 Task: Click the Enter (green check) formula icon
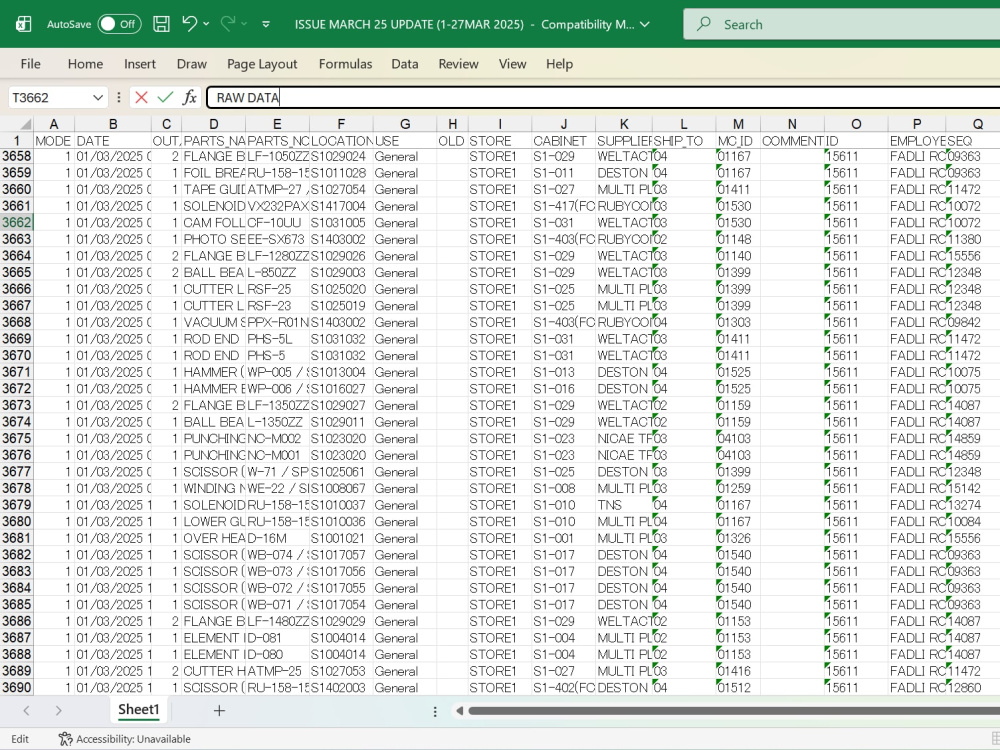(166, 98)
